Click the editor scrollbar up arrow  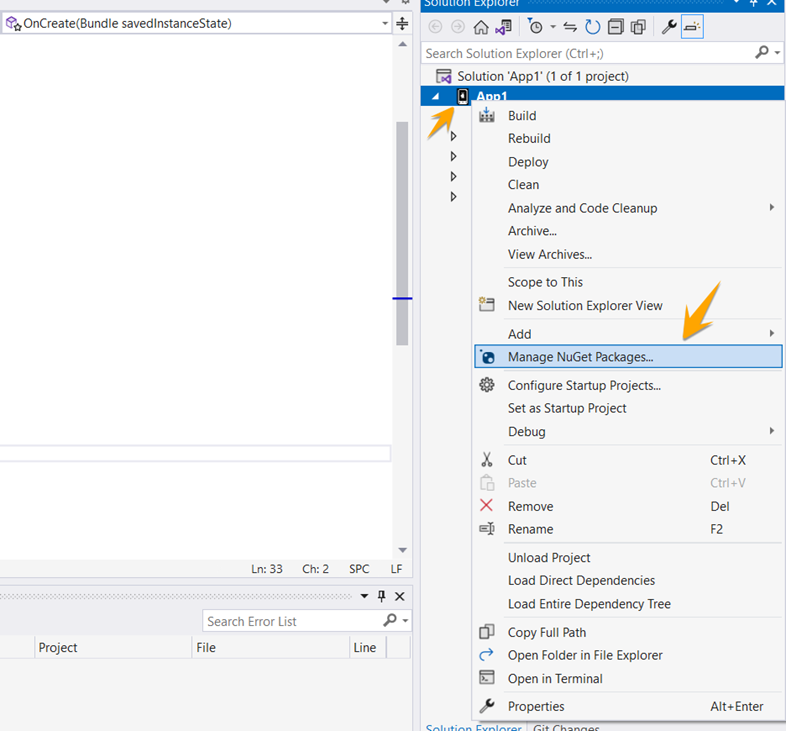coord(402,45)
